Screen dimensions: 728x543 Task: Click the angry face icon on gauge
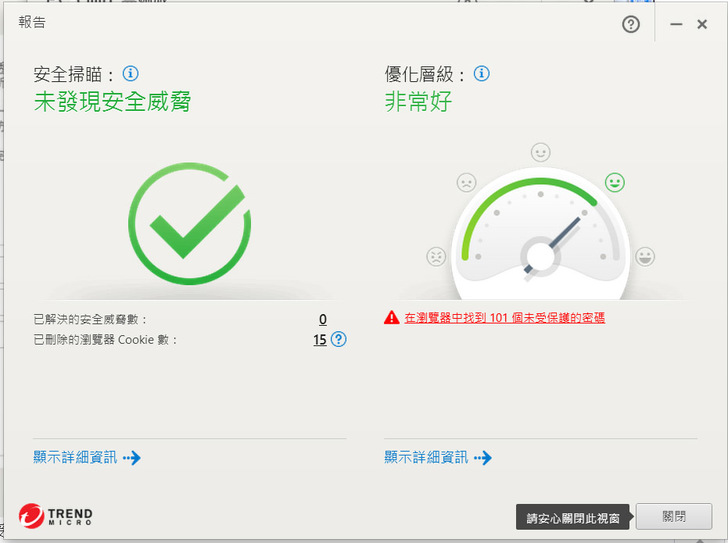click(436, 256)
